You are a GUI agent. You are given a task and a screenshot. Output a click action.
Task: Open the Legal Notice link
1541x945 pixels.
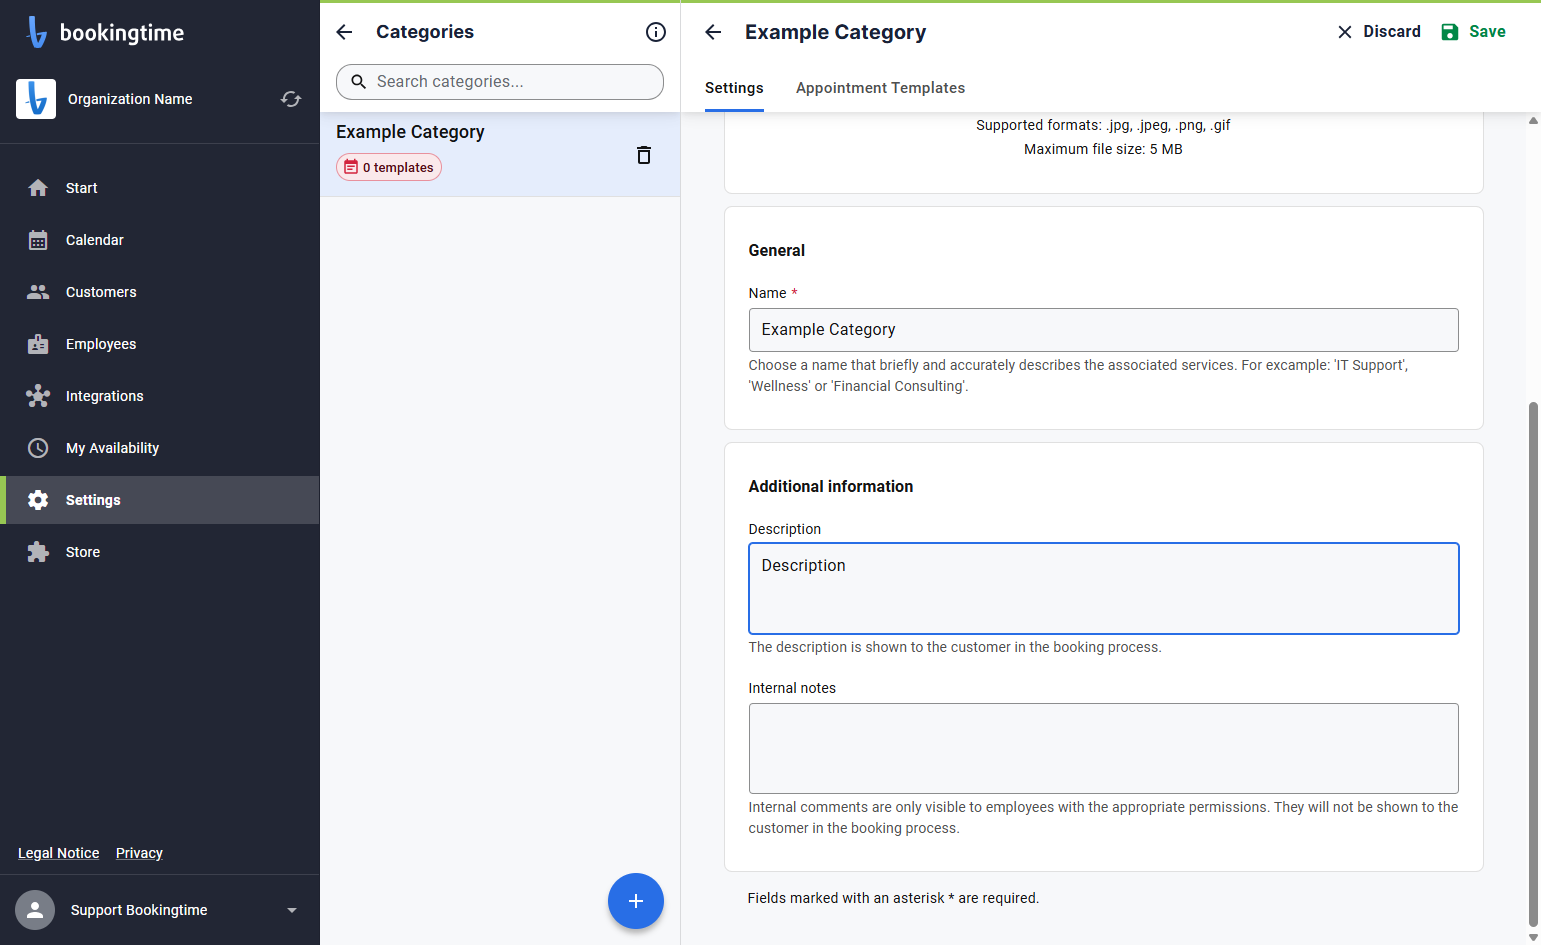pyautogui.click(x=59, y=853)
